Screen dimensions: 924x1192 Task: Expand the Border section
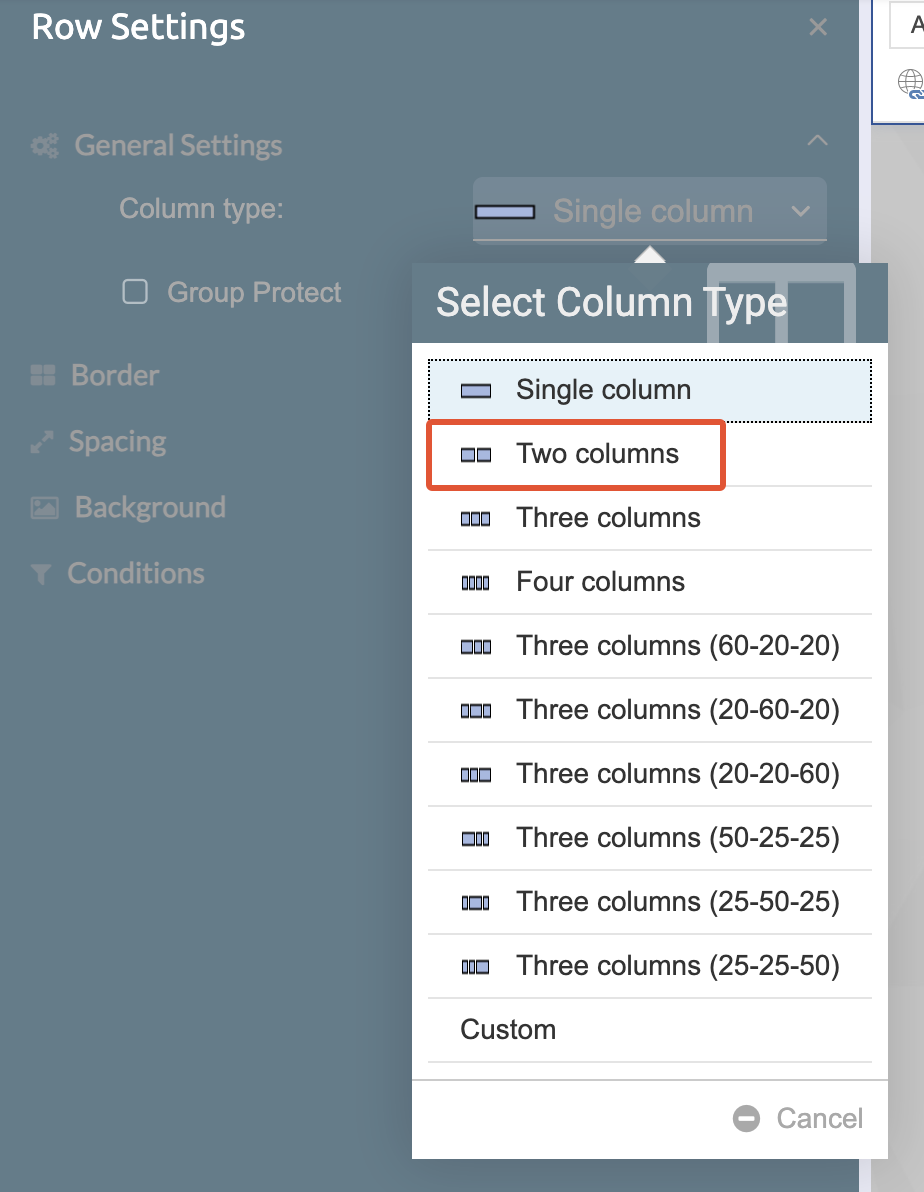pyautogui.click(x=114, y=376)
